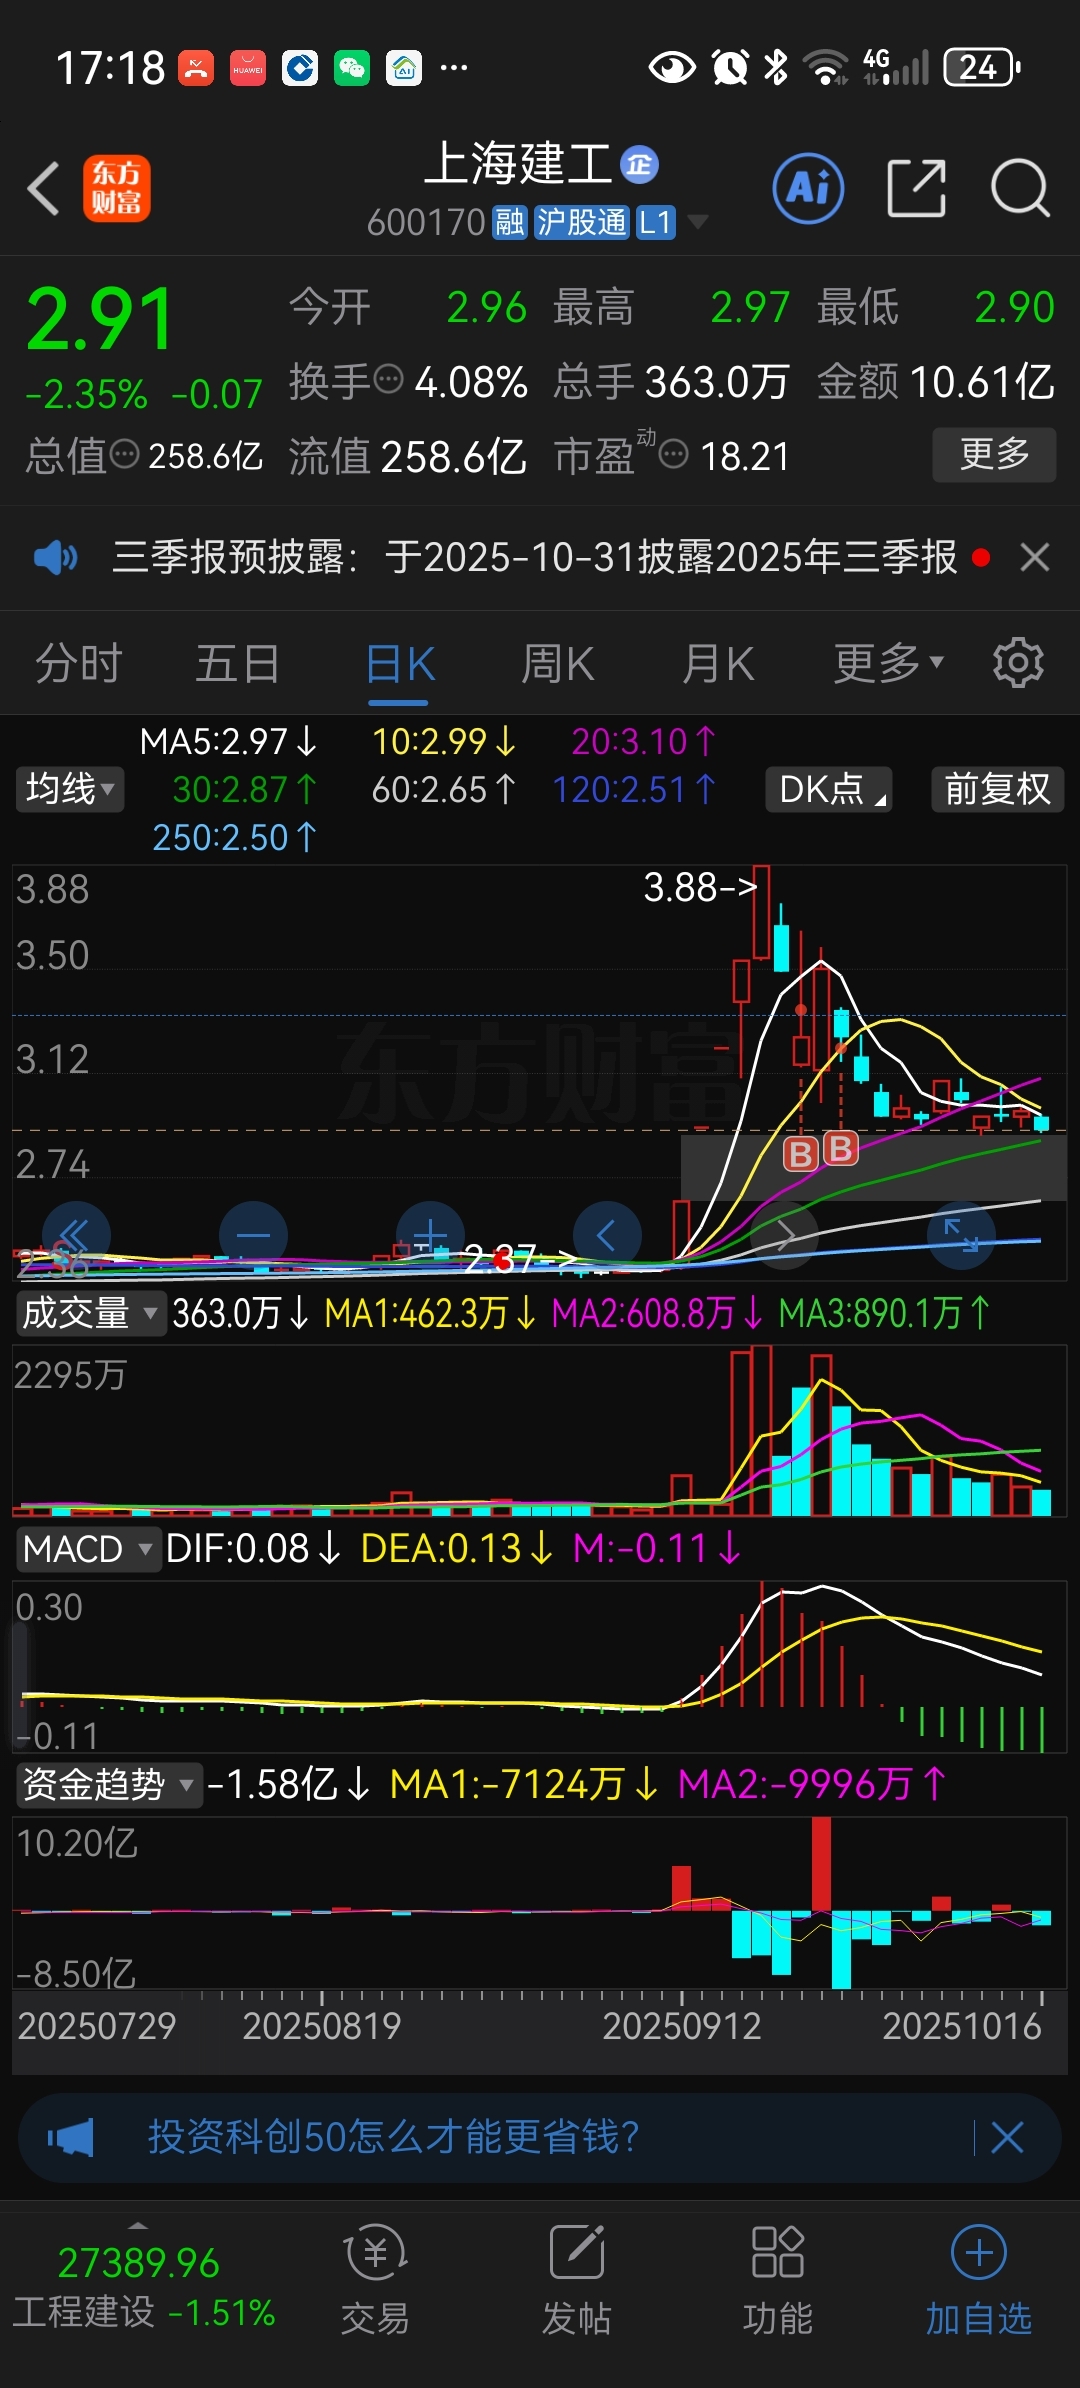Toggle the 前复权 adjustment button
Viewport: 1080px width, 2388px height.
point(997,789)
